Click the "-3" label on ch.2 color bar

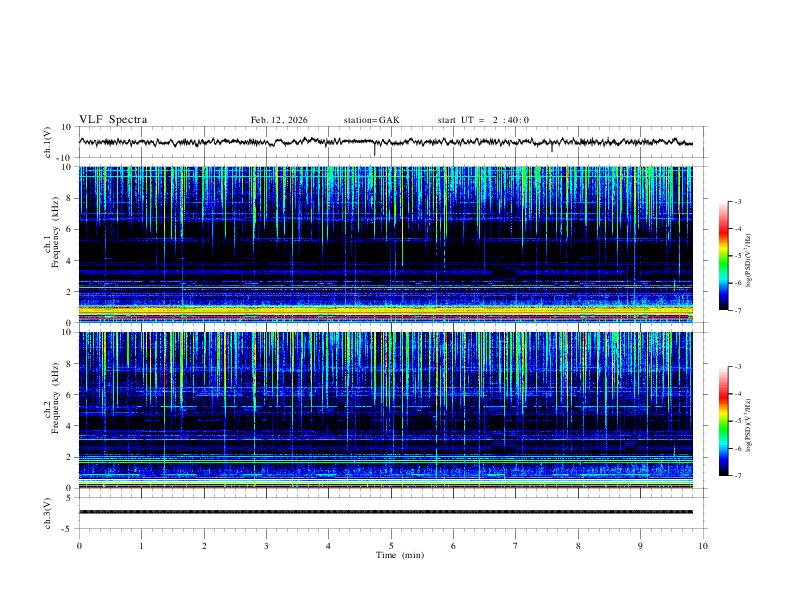coord(737,367)
